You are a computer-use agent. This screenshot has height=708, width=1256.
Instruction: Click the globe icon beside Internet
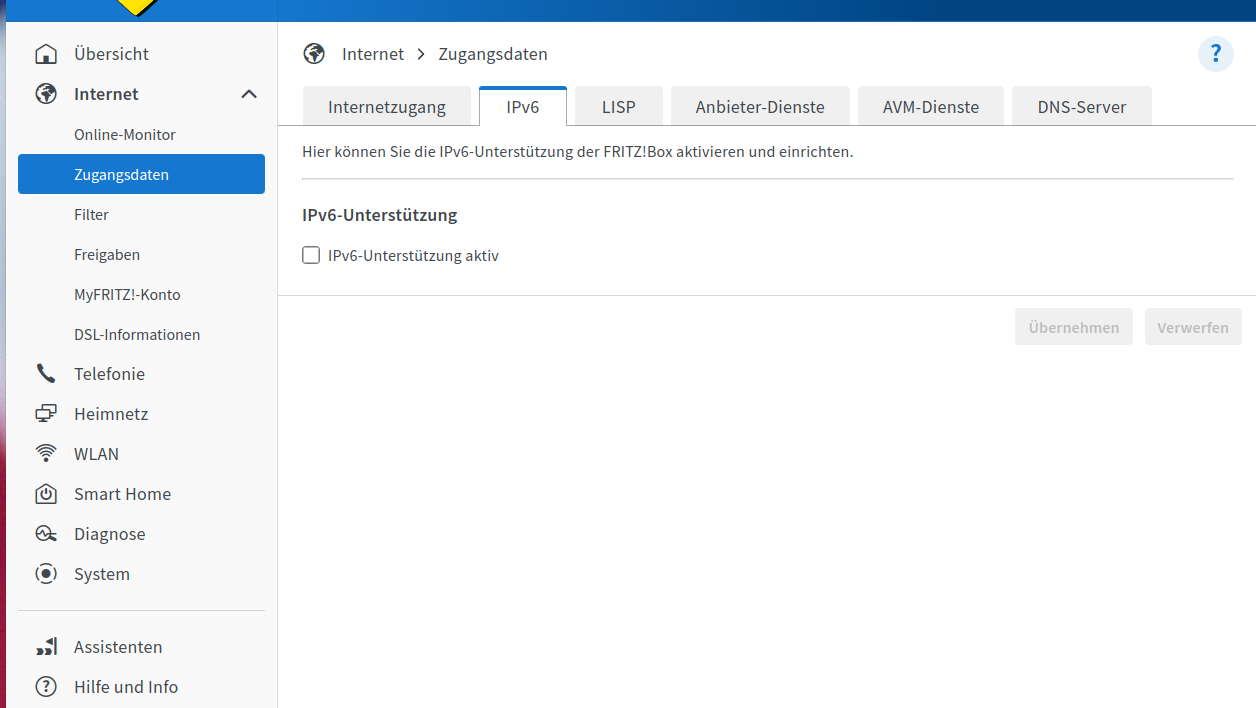click(x=46, y=93)
